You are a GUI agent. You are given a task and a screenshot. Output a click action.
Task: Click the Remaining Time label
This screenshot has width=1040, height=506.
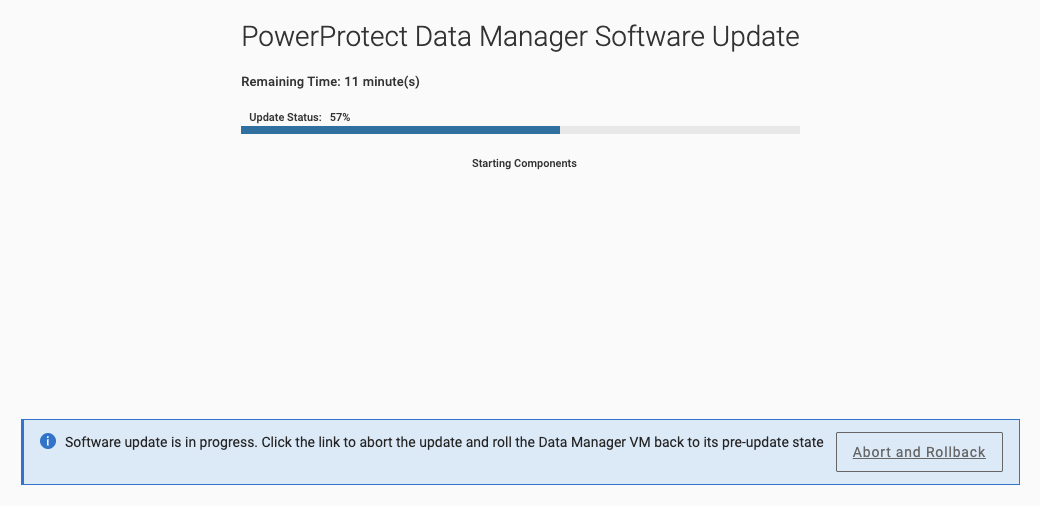coord(291,82)
